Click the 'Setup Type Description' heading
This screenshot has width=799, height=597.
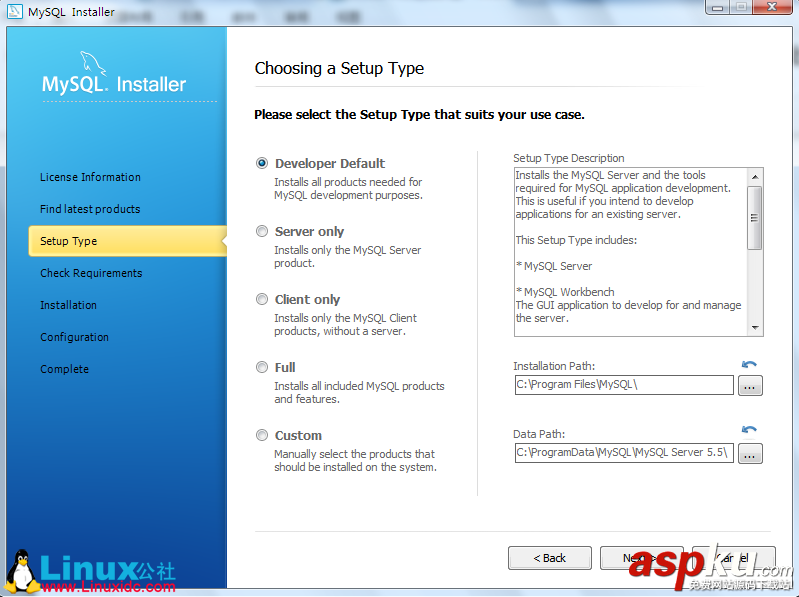(x=569, y=158)
